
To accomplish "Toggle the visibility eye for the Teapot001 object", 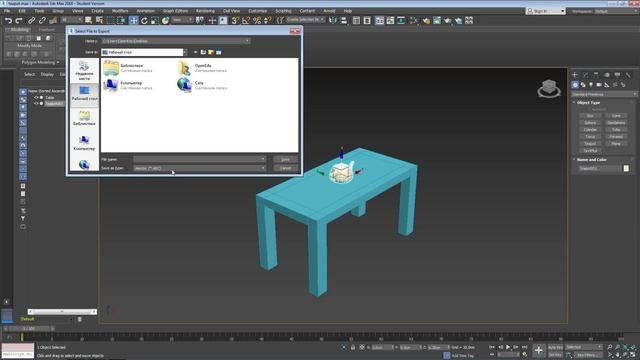I will coord(36,103).
